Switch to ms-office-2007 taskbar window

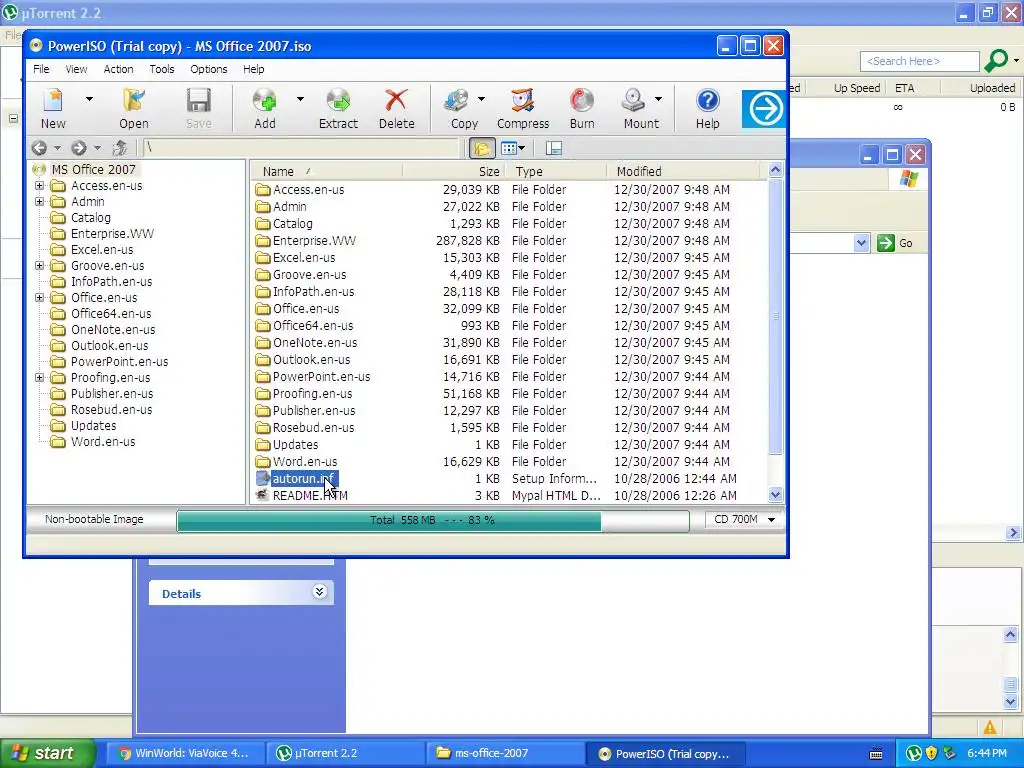click(507, 753)
